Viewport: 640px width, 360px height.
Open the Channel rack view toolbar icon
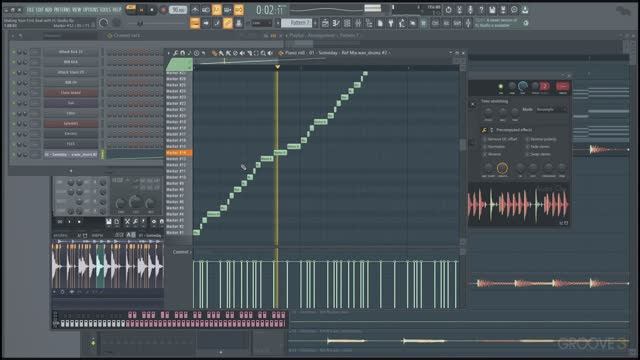[x=347, y=23]
